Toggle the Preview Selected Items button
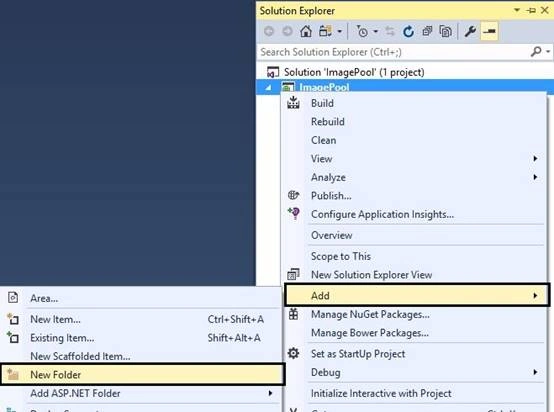554x412 pixels. 489,31
